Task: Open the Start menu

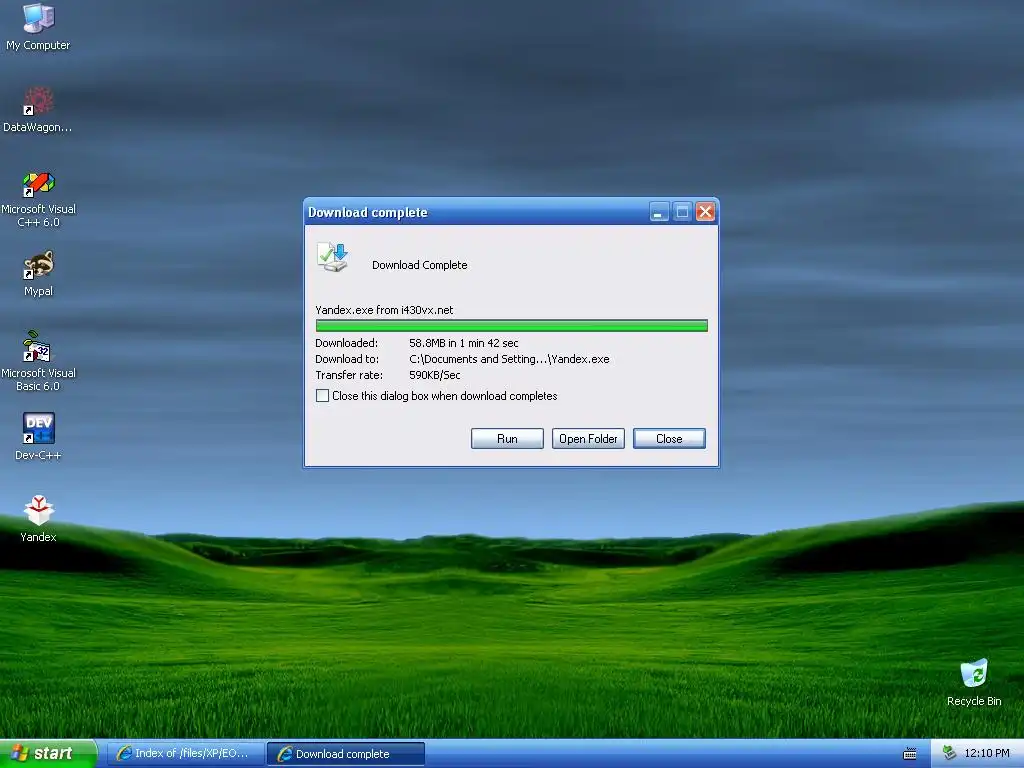Action: click(49, 754)
